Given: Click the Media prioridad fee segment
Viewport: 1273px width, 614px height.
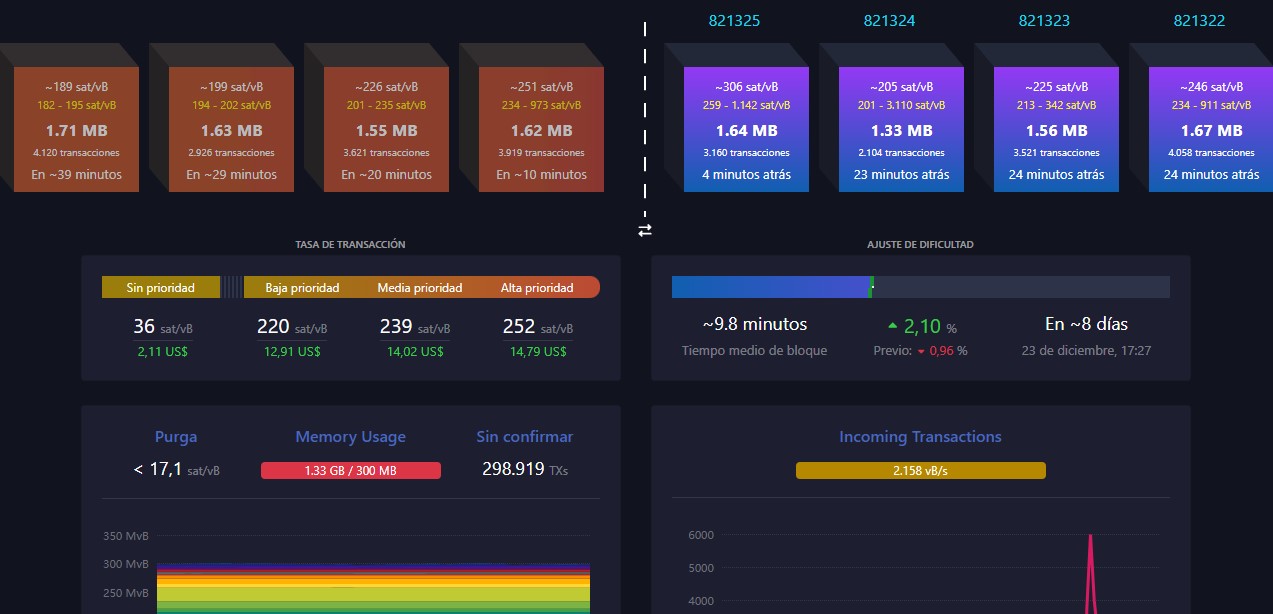Looking at the screenshot, I should point(419,287).
